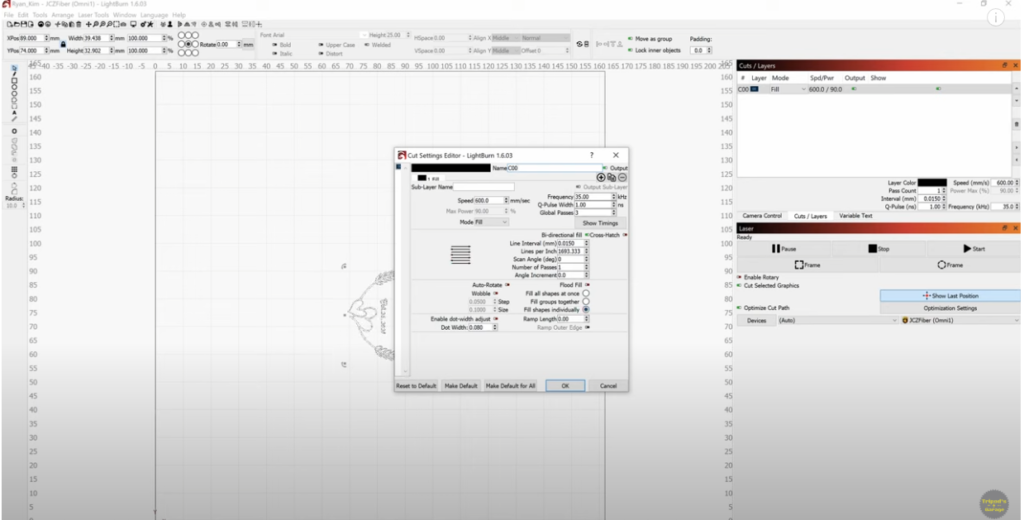This screenshot has width=1024, height=520.
Task: Click the Pause button in Laser panel
Action: 783,248
